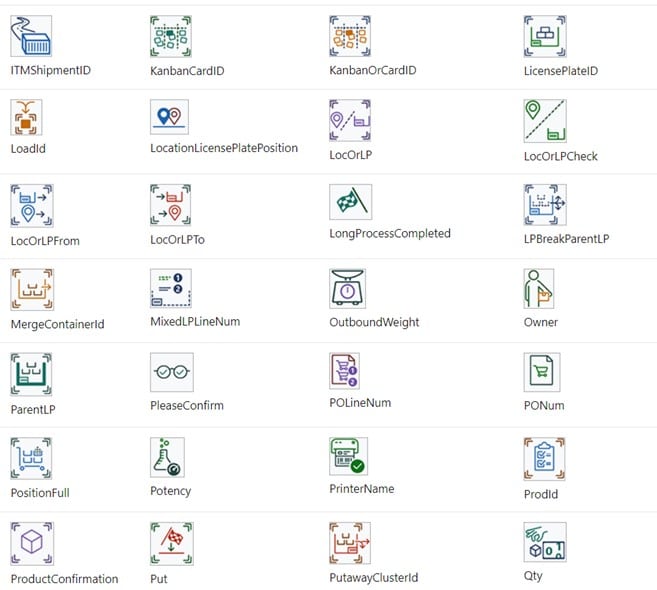
Task: Click the LocOrLPFrom label text
Action: 45,241
